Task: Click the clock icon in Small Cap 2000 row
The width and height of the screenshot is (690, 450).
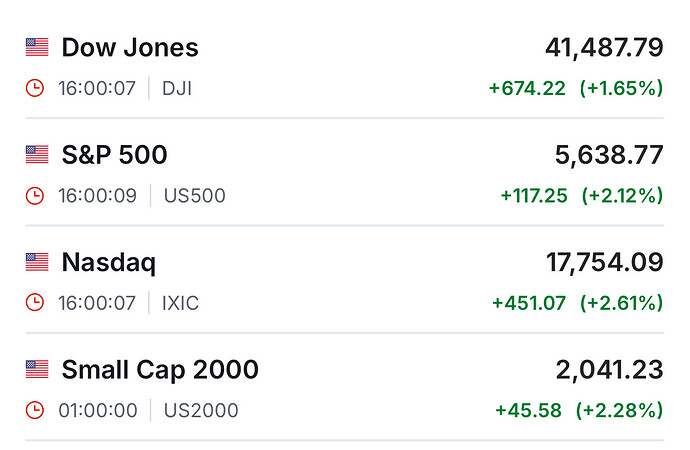Action: click(35, 411)
